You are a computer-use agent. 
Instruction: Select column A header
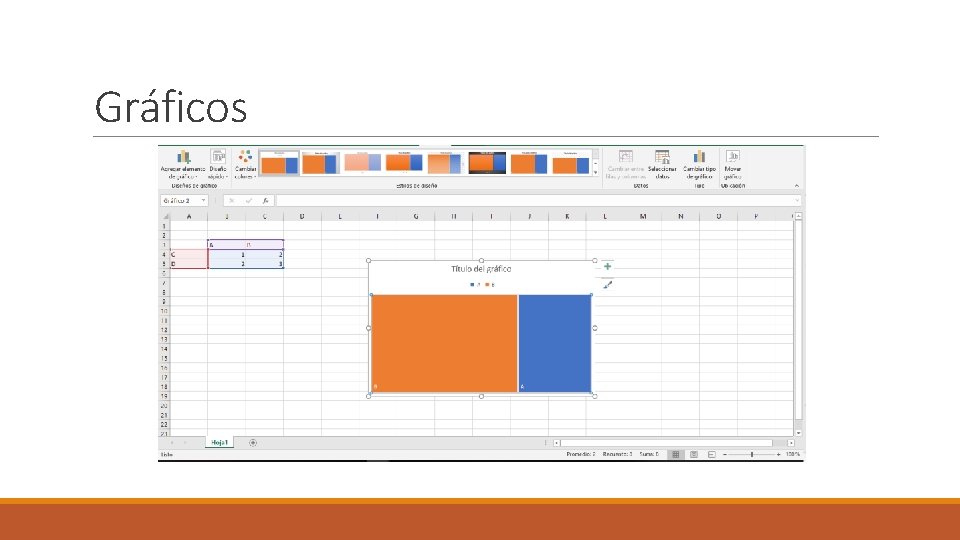[x=189, y=216]
